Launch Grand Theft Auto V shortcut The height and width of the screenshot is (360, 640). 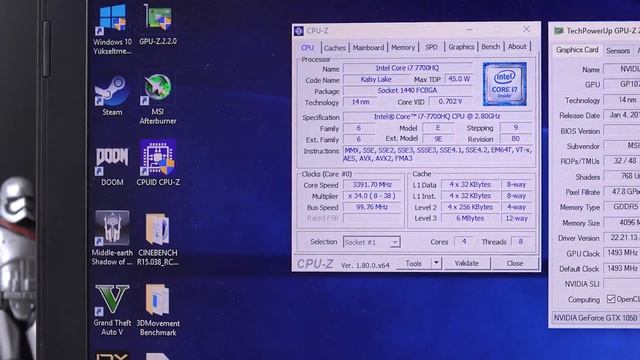(x=112, y=310)
